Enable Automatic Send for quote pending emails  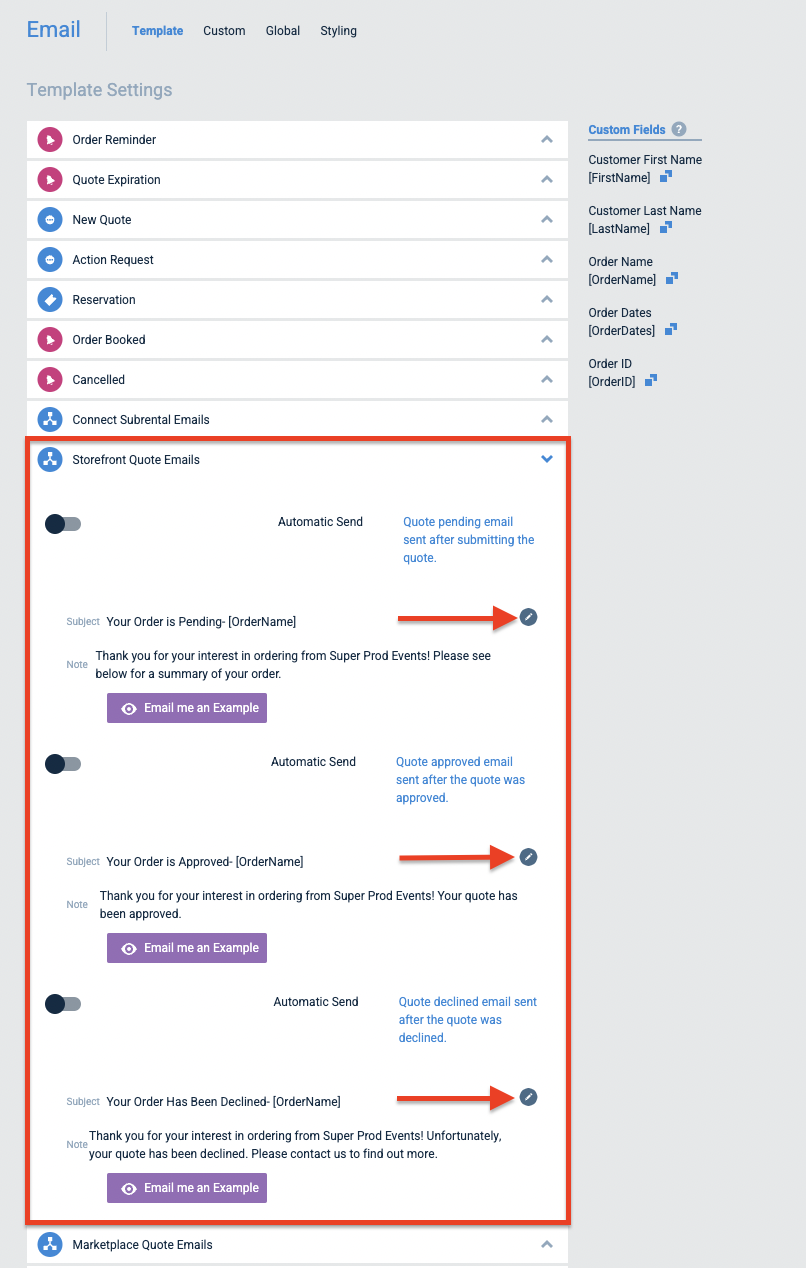[63, 523]
